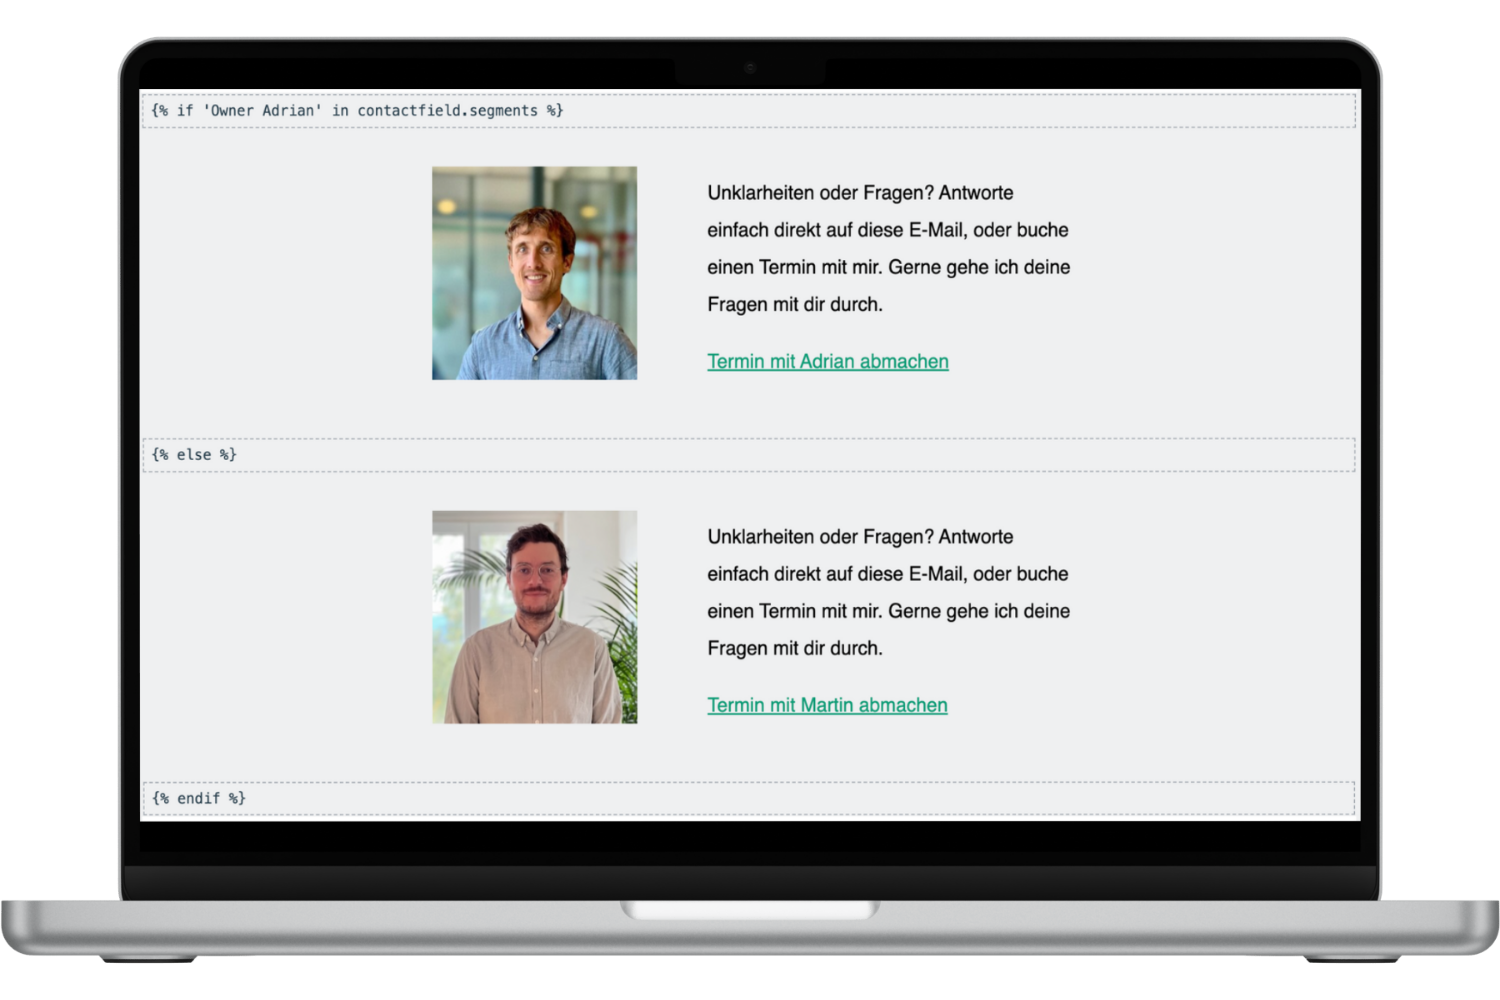1500x1000 pixels.
Task: Click 'Fragen mit dir durch.' in Adrian's section
Action: [795, 305]
